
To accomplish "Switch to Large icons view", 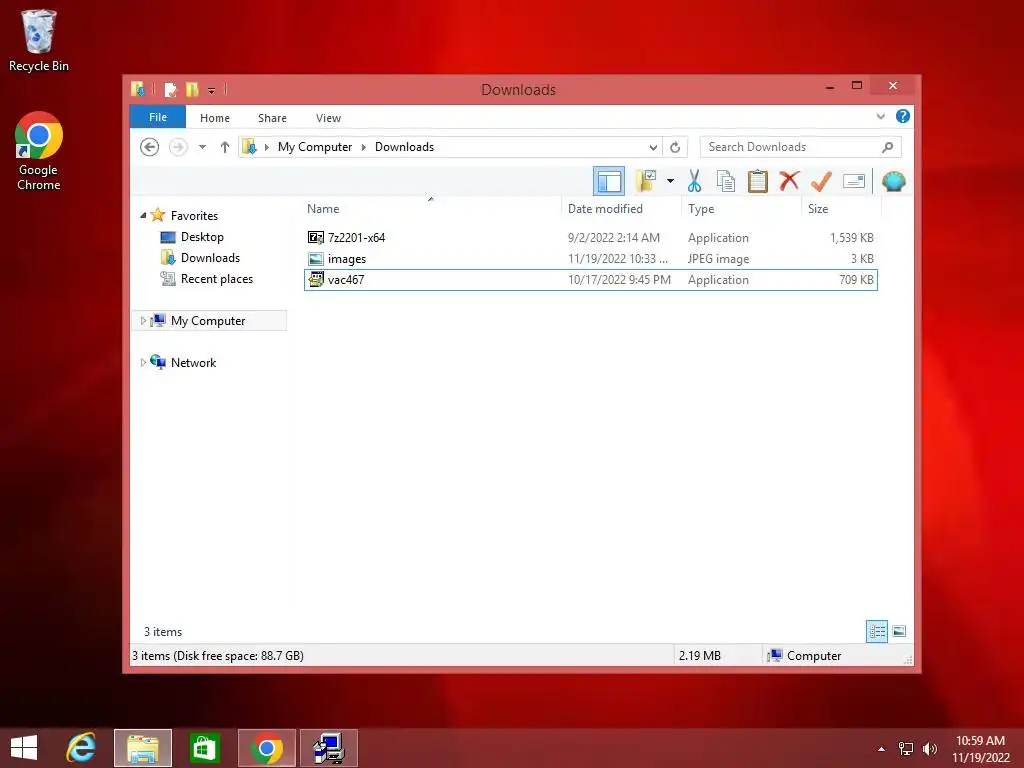I will (x=899, y=631).
